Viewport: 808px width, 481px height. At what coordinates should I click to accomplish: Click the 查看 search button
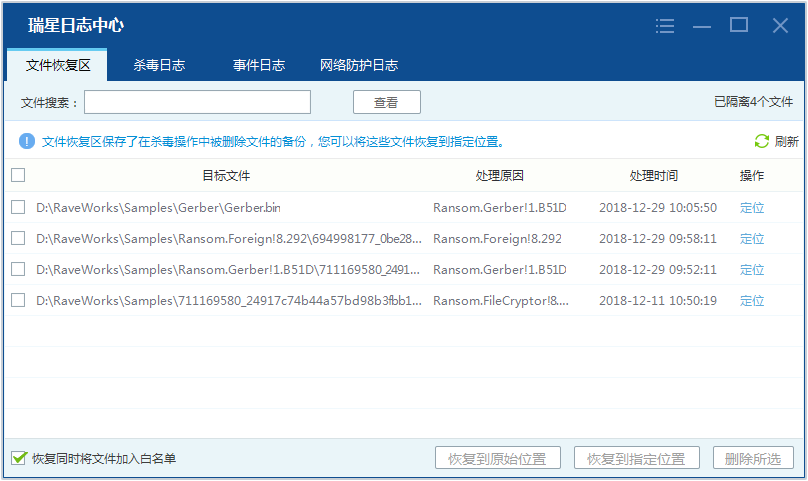click(386, 102)
